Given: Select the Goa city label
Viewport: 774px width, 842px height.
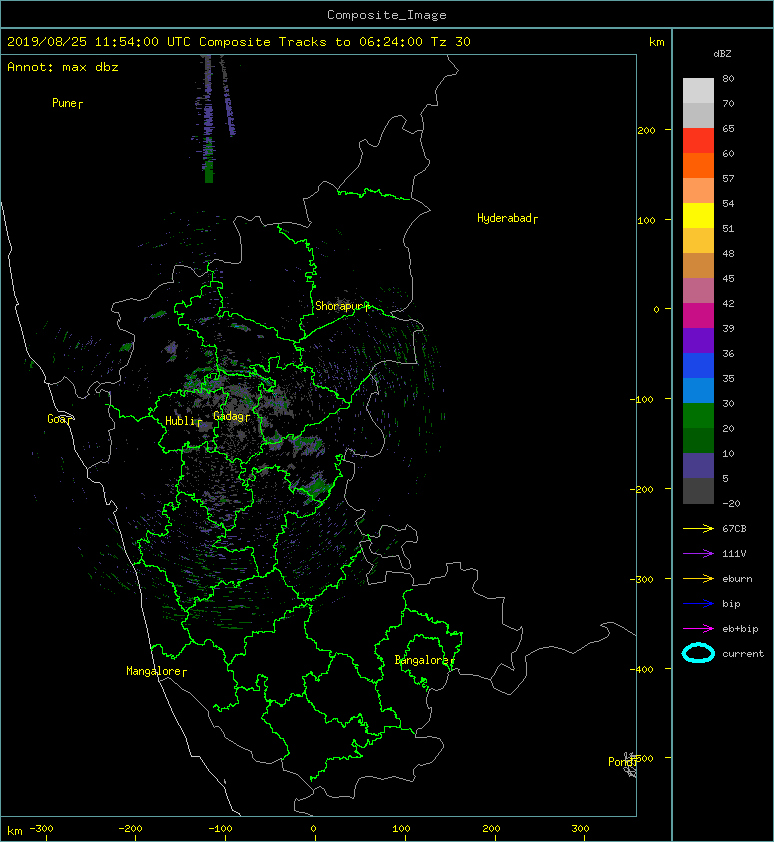Looking at the screenshot, I should 58,419.
